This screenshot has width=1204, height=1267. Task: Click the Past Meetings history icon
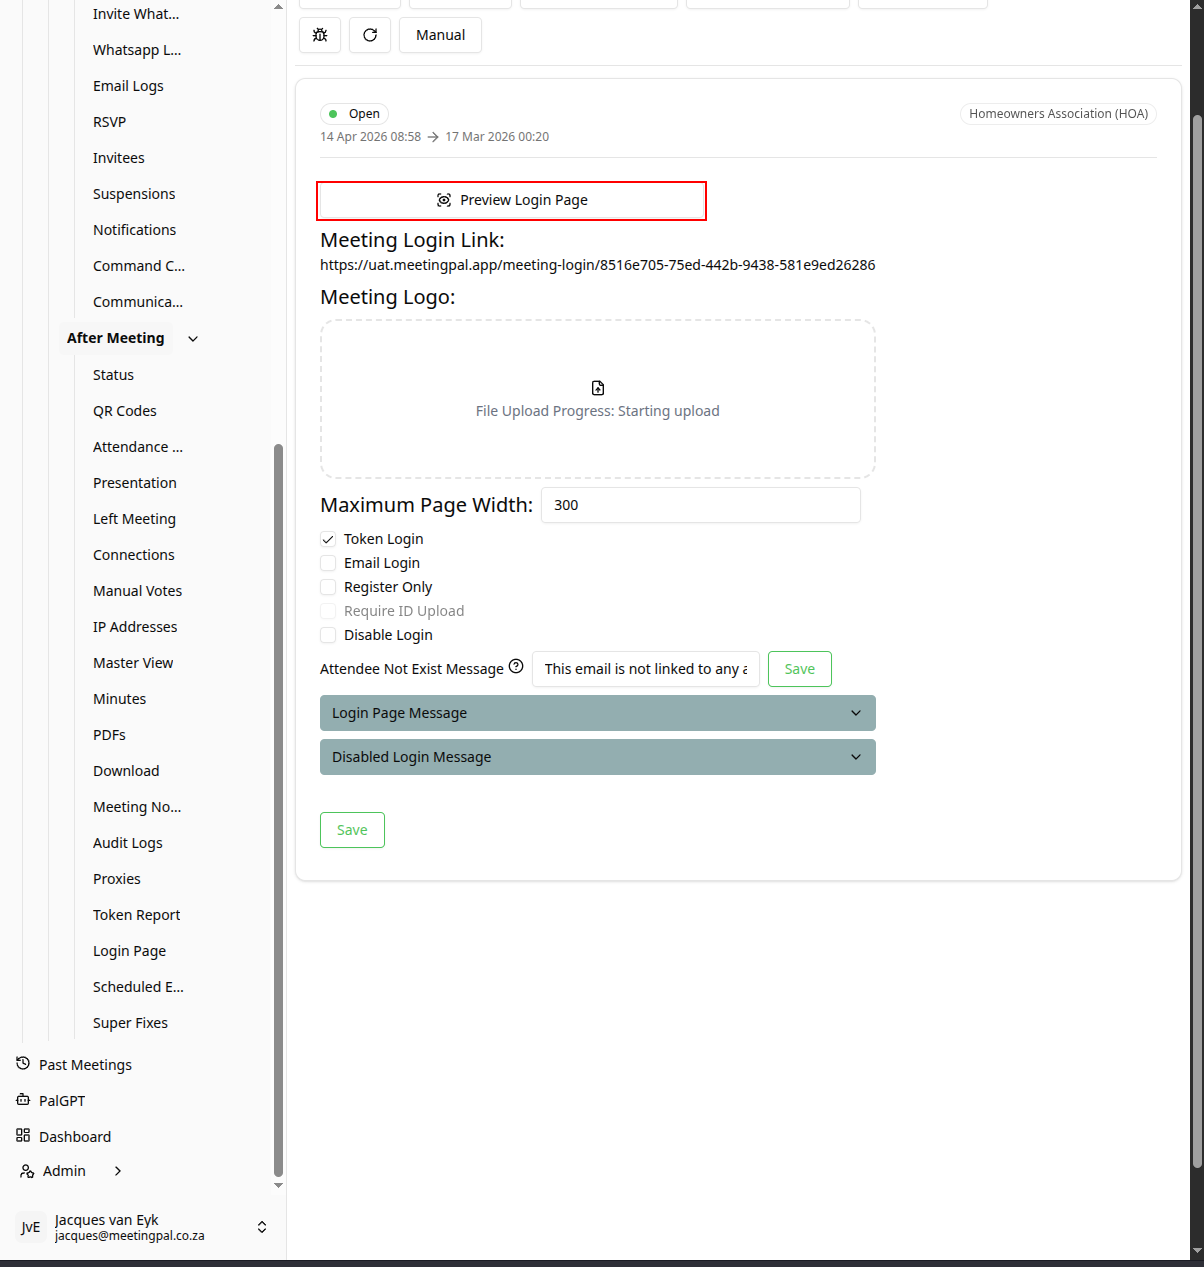[x=23, y=1063]
